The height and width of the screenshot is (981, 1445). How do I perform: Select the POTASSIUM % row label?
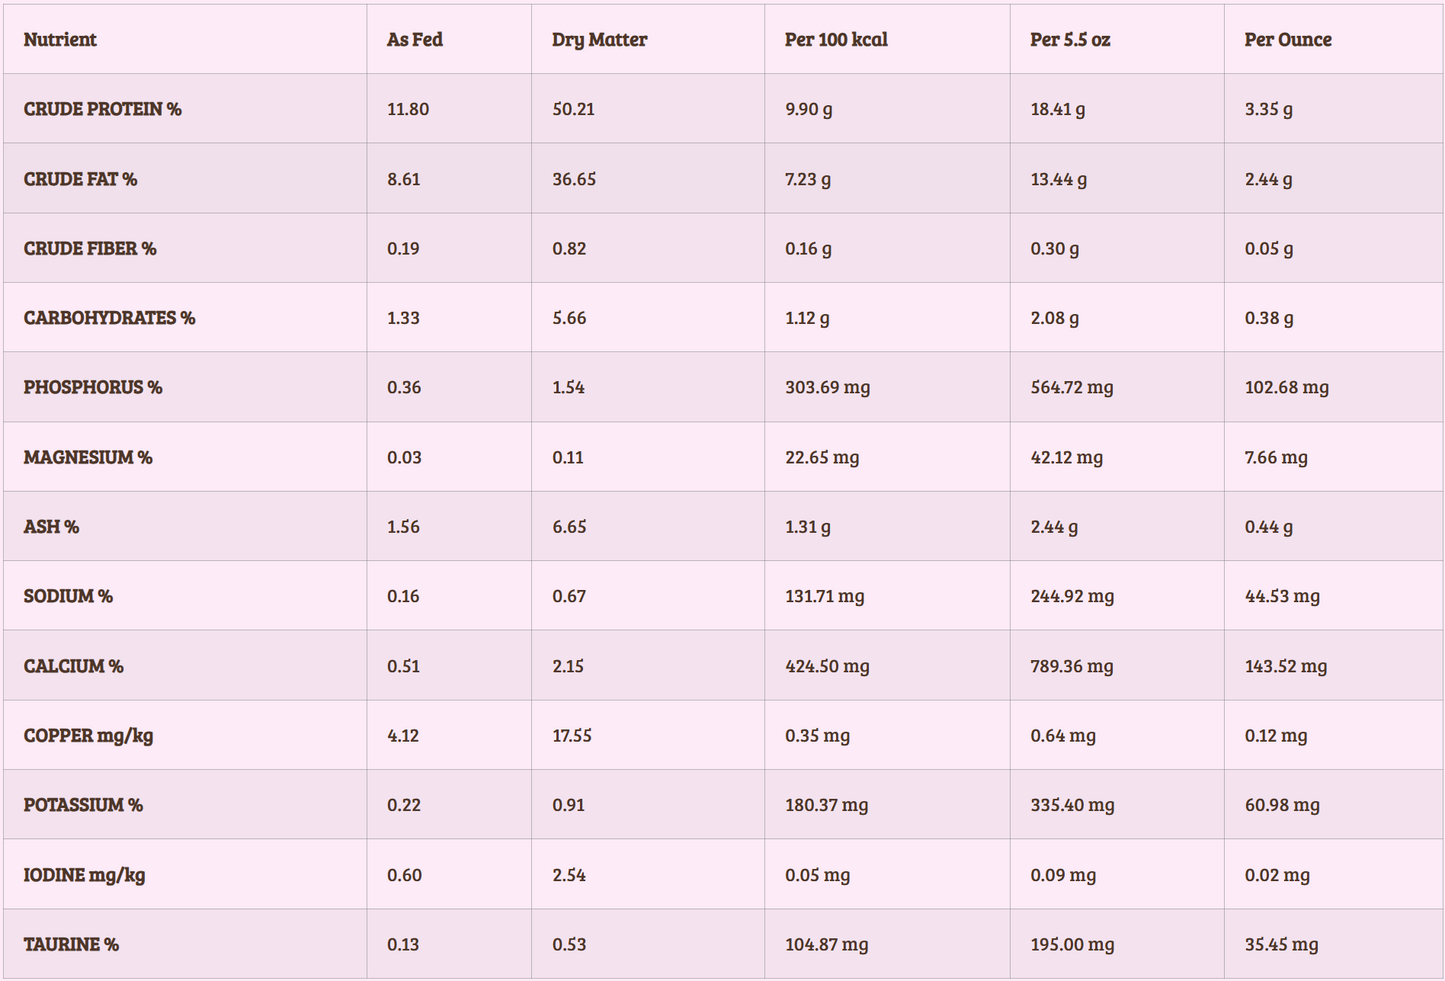click(x=83, y=805)
